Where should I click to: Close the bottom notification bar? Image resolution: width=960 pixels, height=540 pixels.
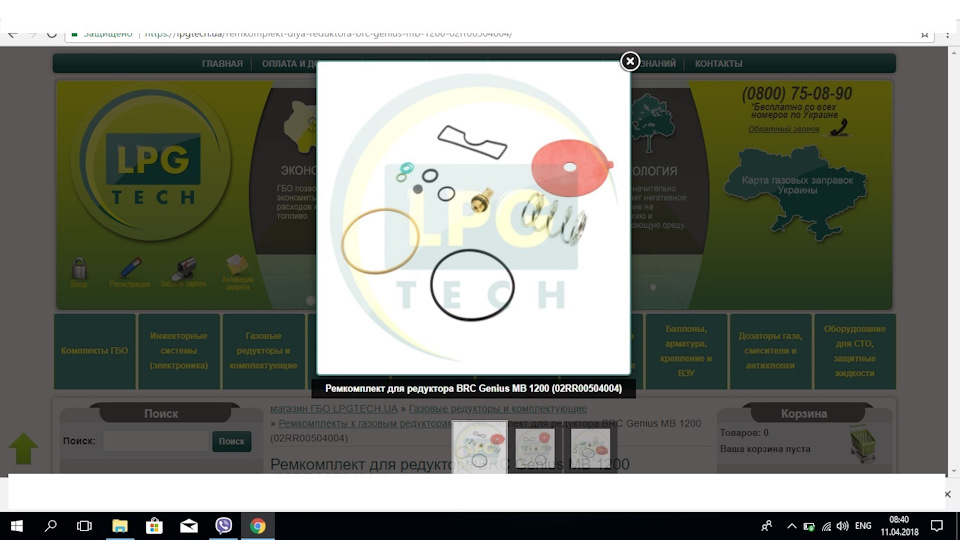(x=947, y=494)
